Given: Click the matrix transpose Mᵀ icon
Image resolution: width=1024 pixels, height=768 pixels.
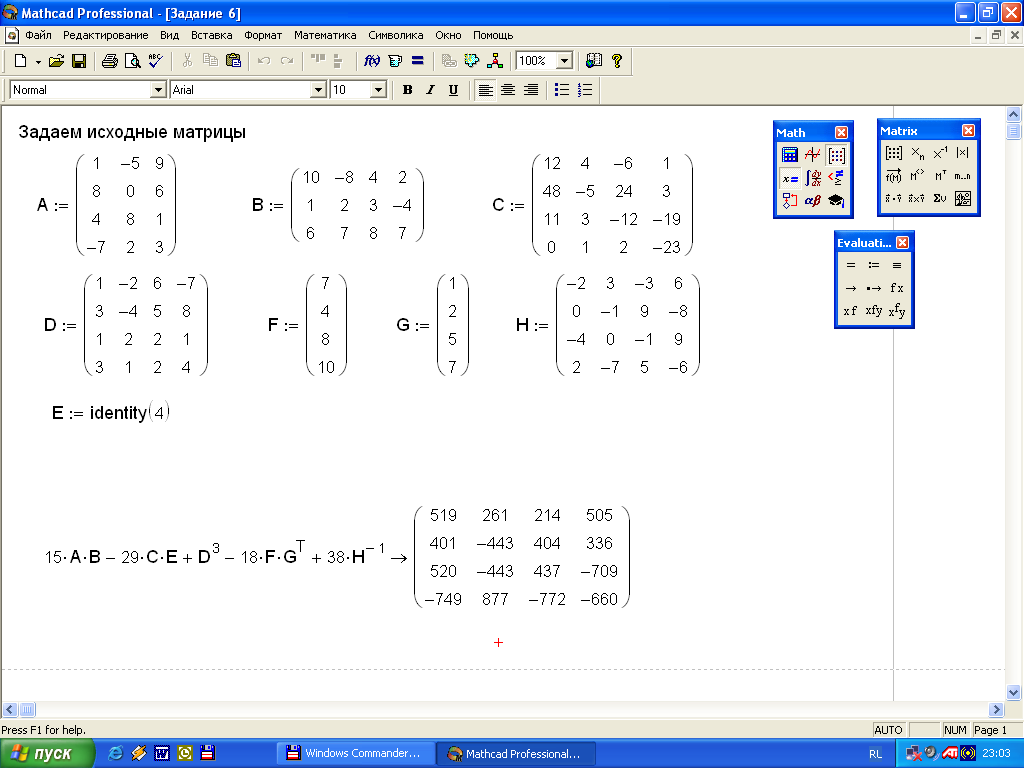Looking at the screenshot, I should 940,176.
